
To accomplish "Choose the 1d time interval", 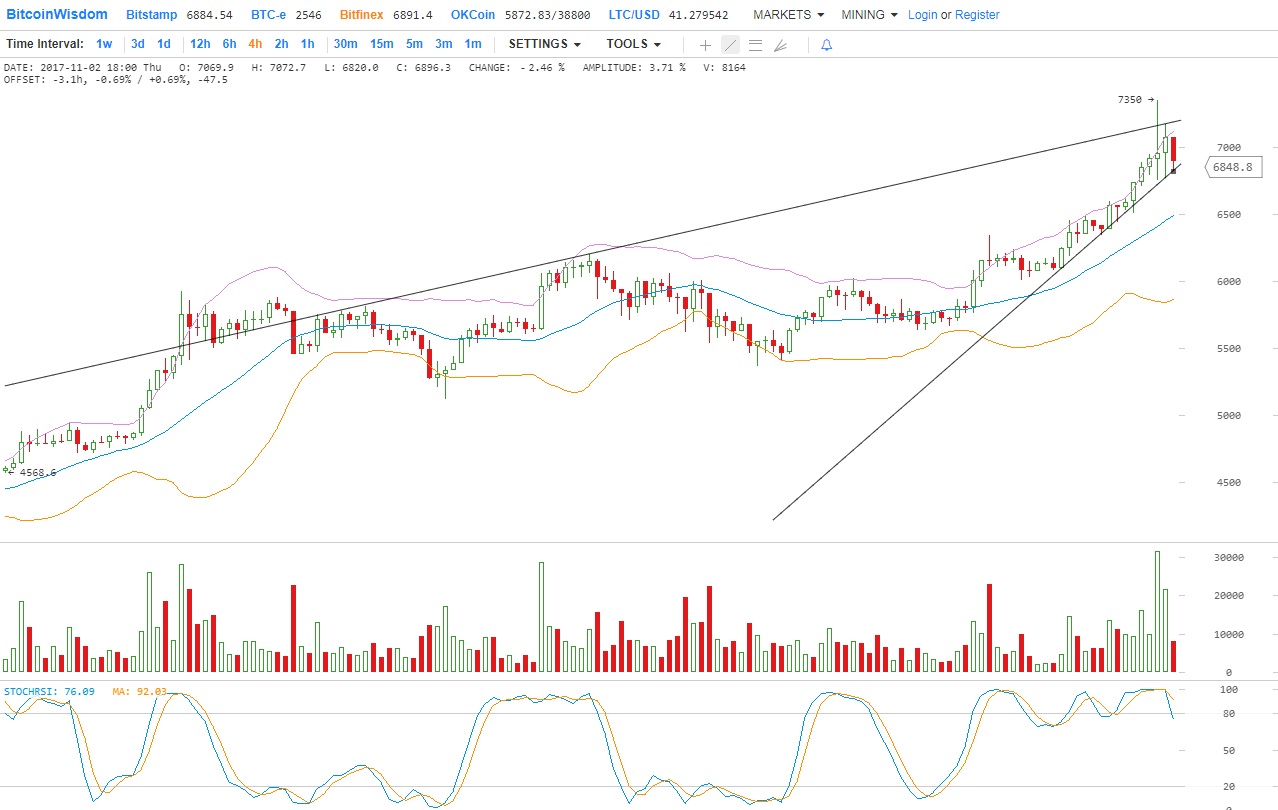I will tap(163, 44).
